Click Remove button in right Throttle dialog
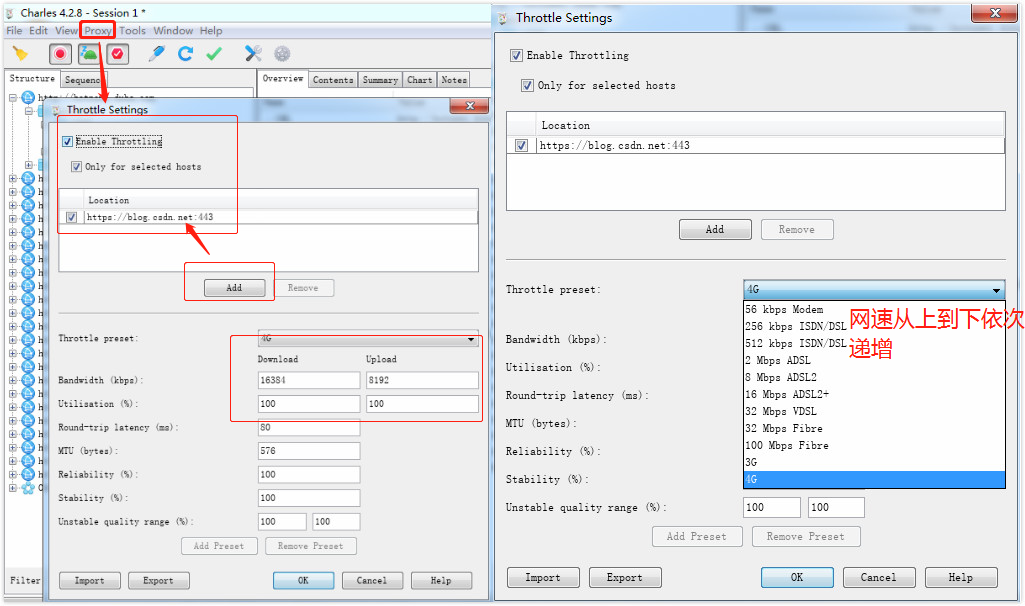 tap(797, 229)
